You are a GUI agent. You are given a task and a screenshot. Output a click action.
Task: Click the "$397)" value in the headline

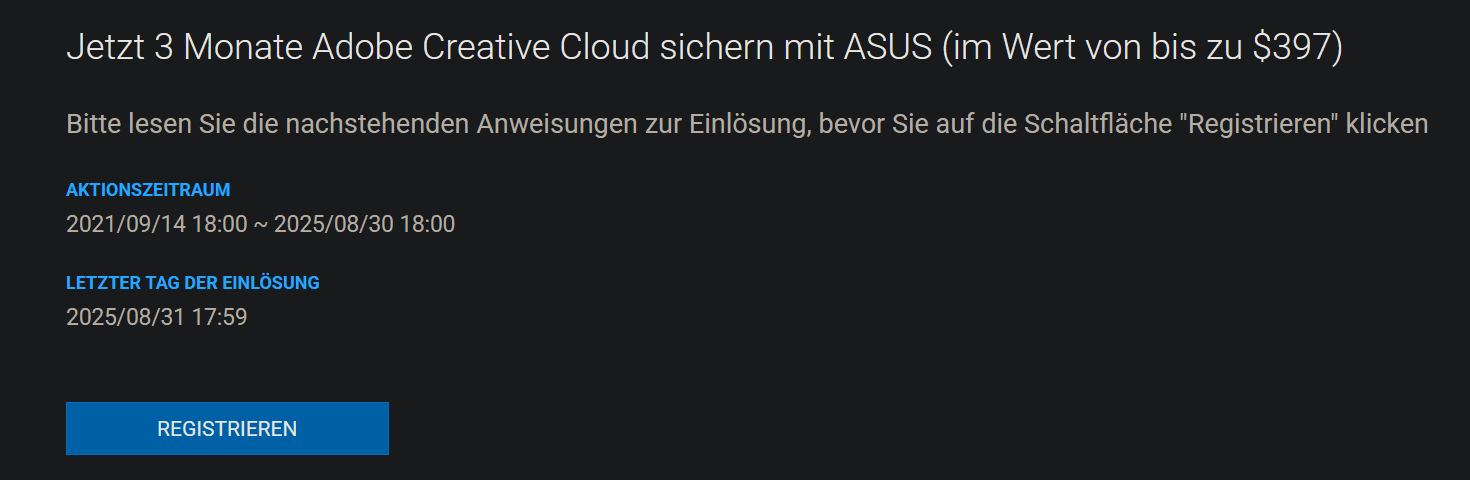click(x=1298, y=48)
